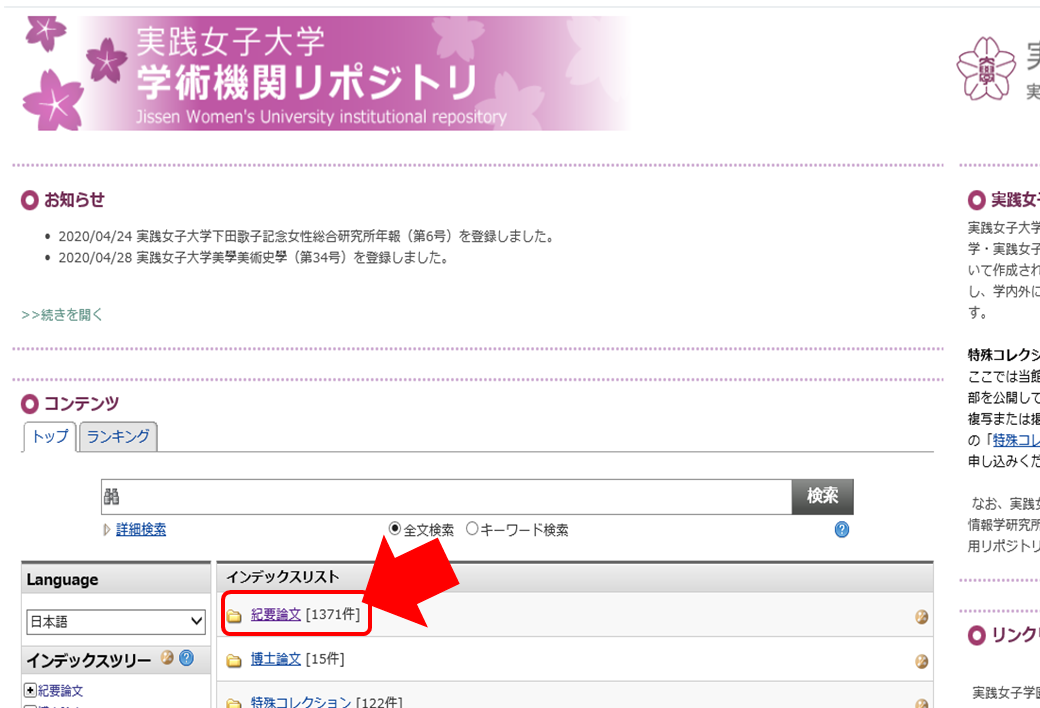Click the 2020/04/24 news entry about 年報 第6号

(306, 236)
